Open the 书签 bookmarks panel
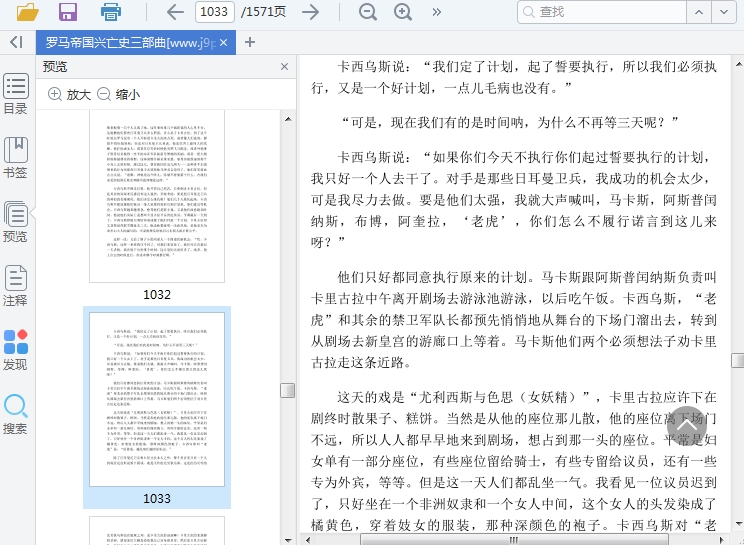Image resolution: width=744 pixels, height=545 pixels. (16, 158)
